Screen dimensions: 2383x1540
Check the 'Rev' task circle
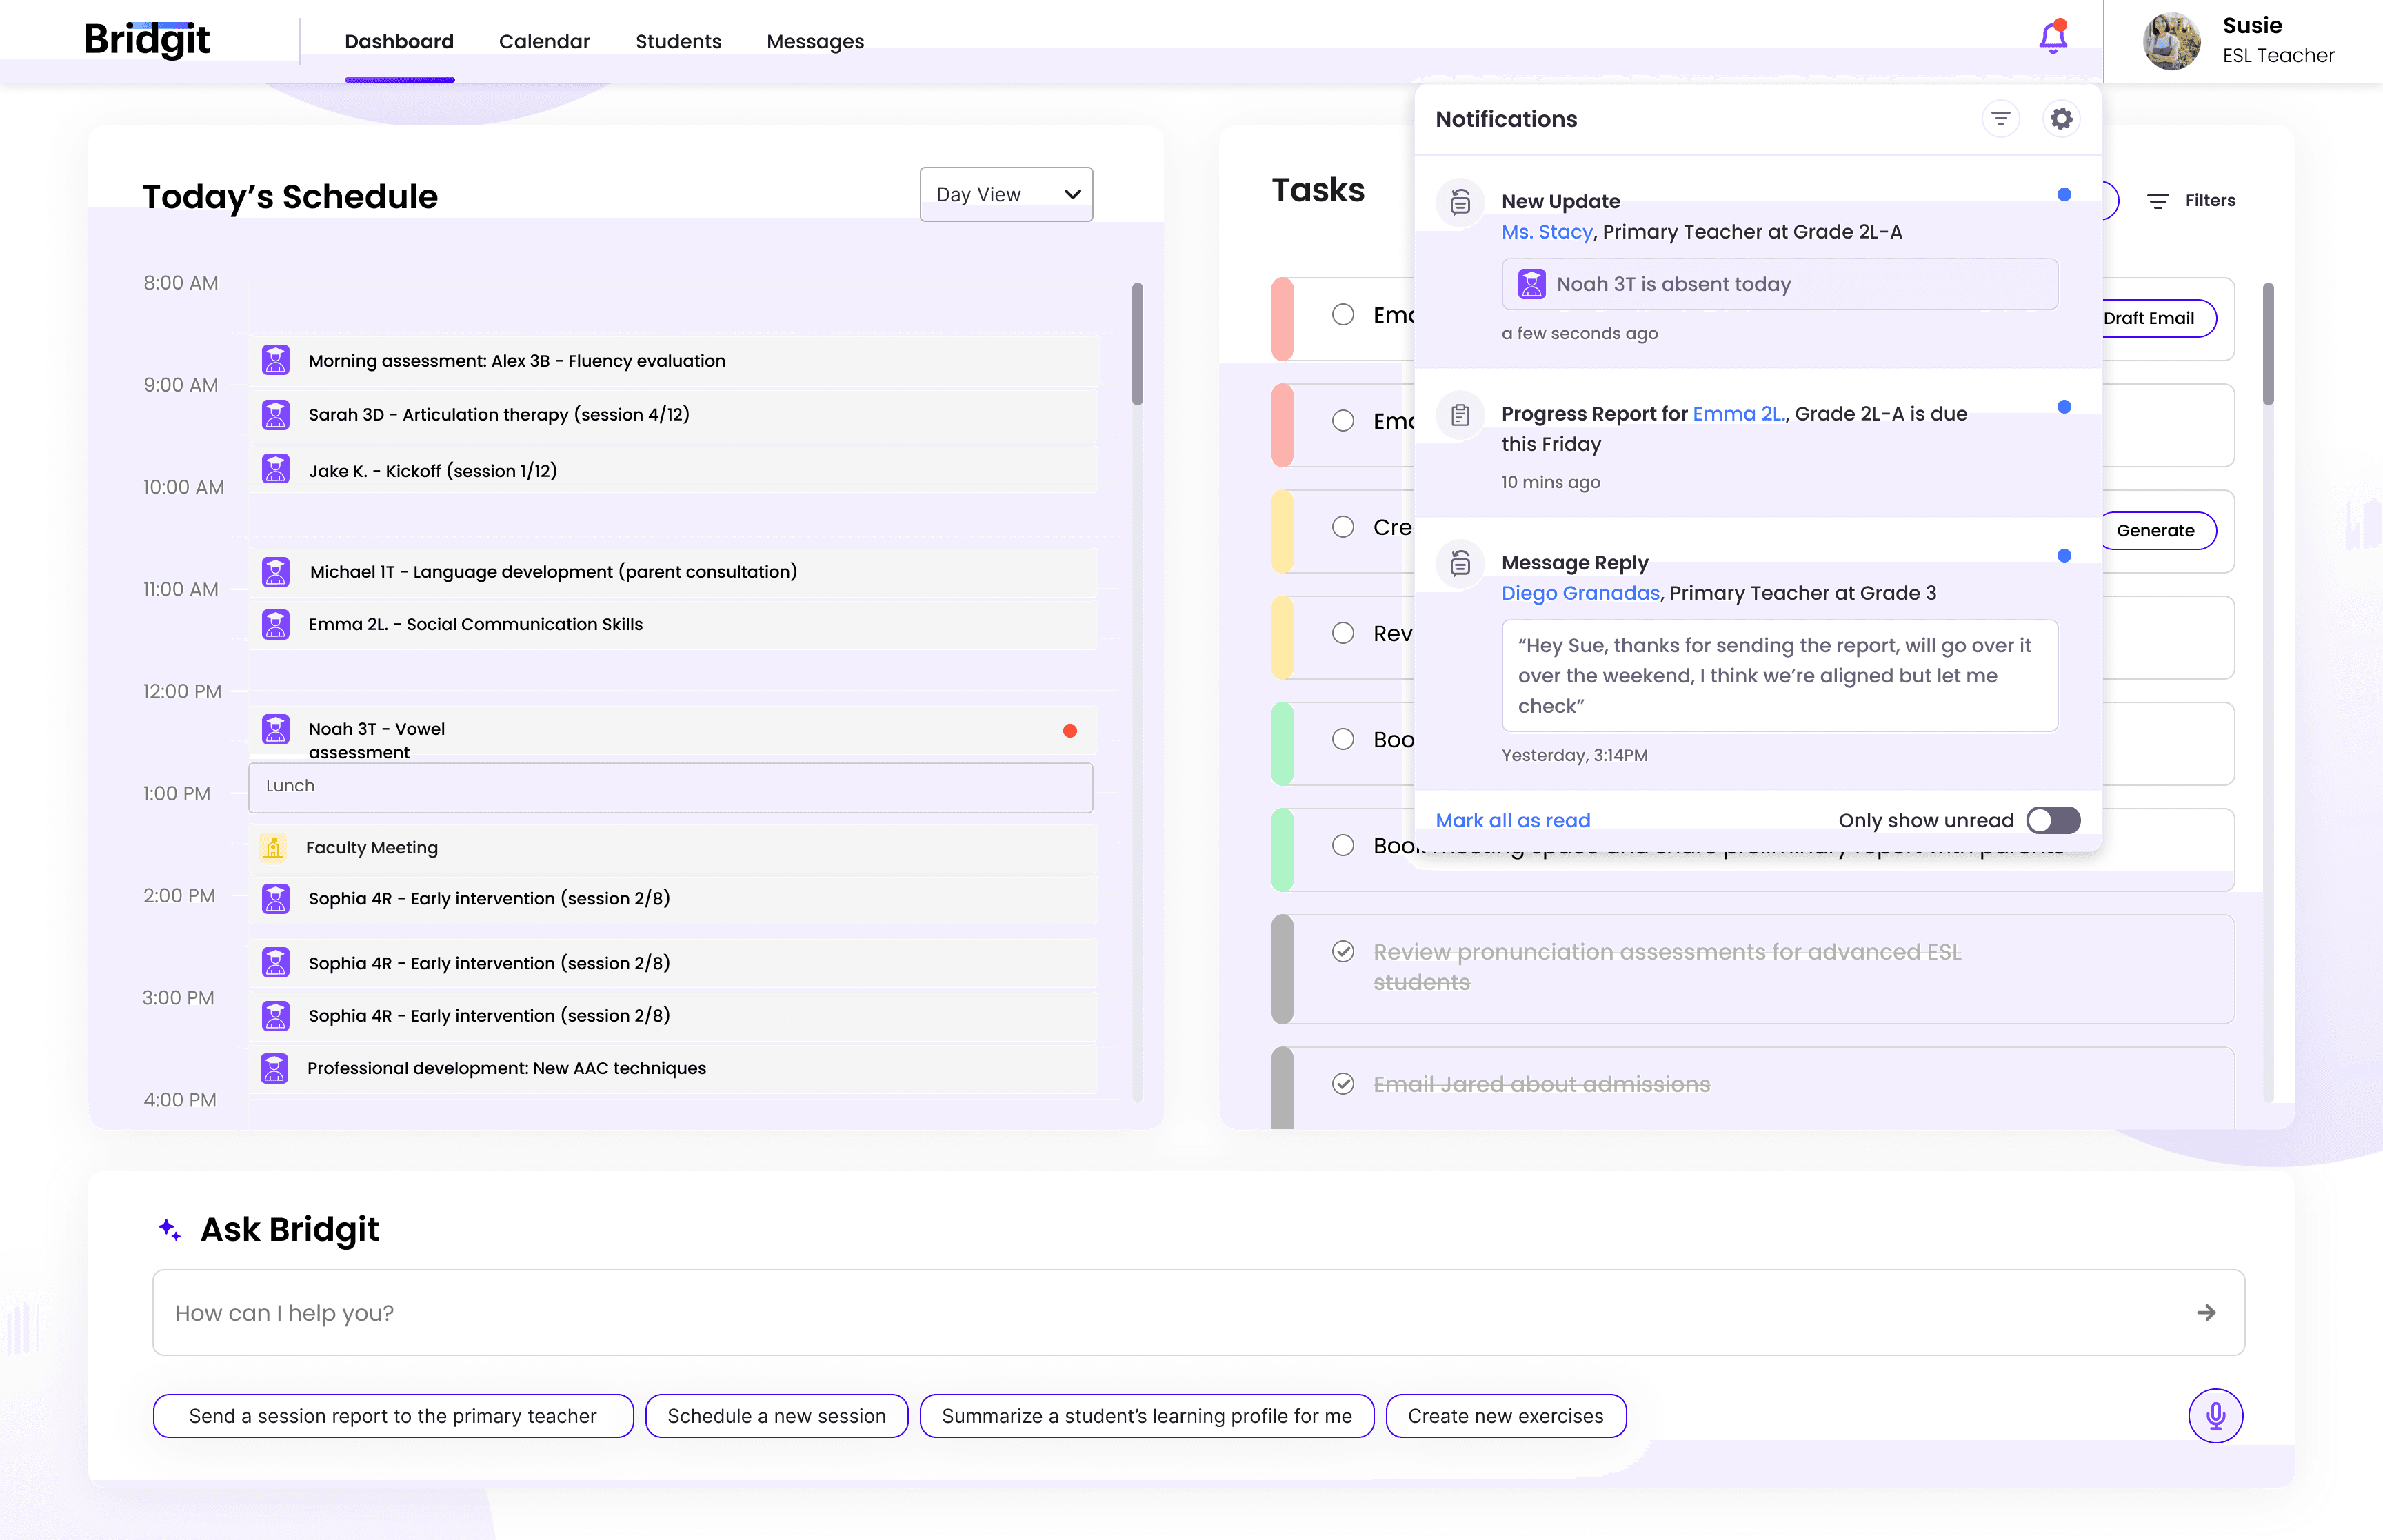click(x=1342, y=633)
